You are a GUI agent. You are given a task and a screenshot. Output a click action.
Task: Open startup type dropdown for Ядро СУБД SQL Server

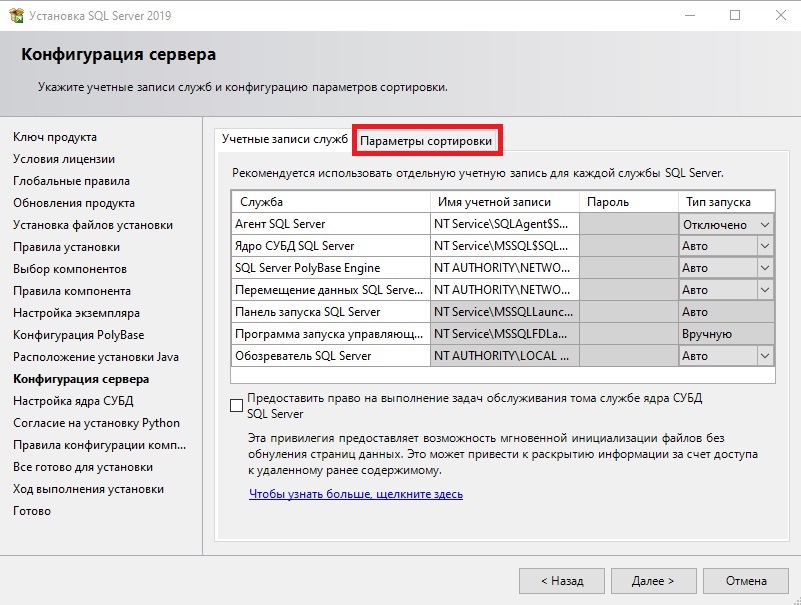(764, 246)
